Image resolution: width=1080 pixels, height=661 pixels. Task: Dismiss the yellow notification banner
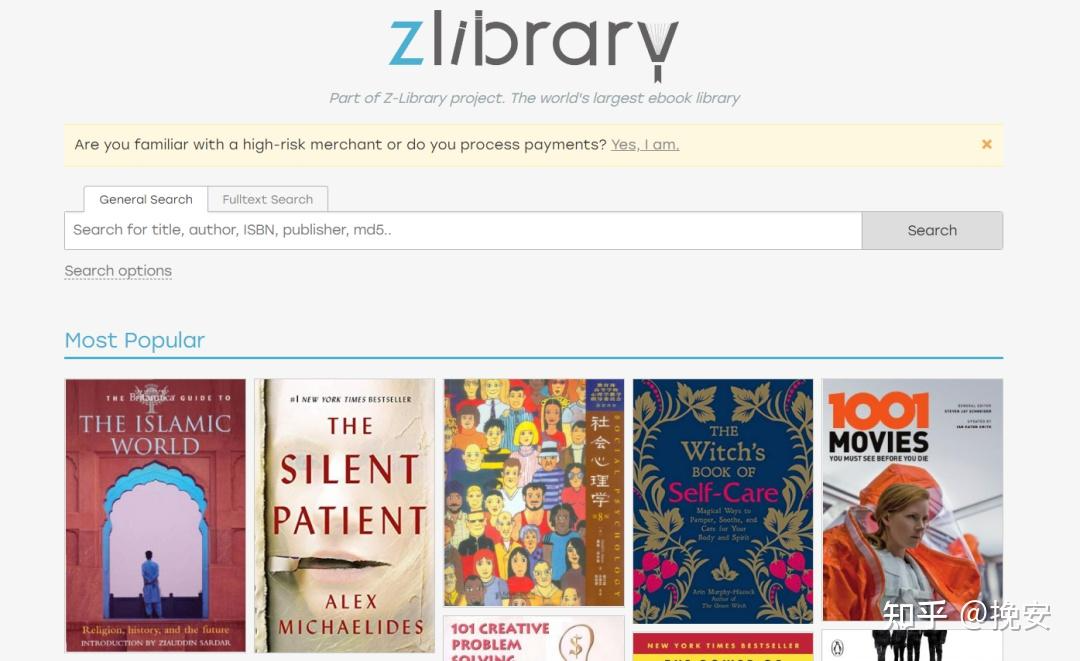(x=986, y=144)
